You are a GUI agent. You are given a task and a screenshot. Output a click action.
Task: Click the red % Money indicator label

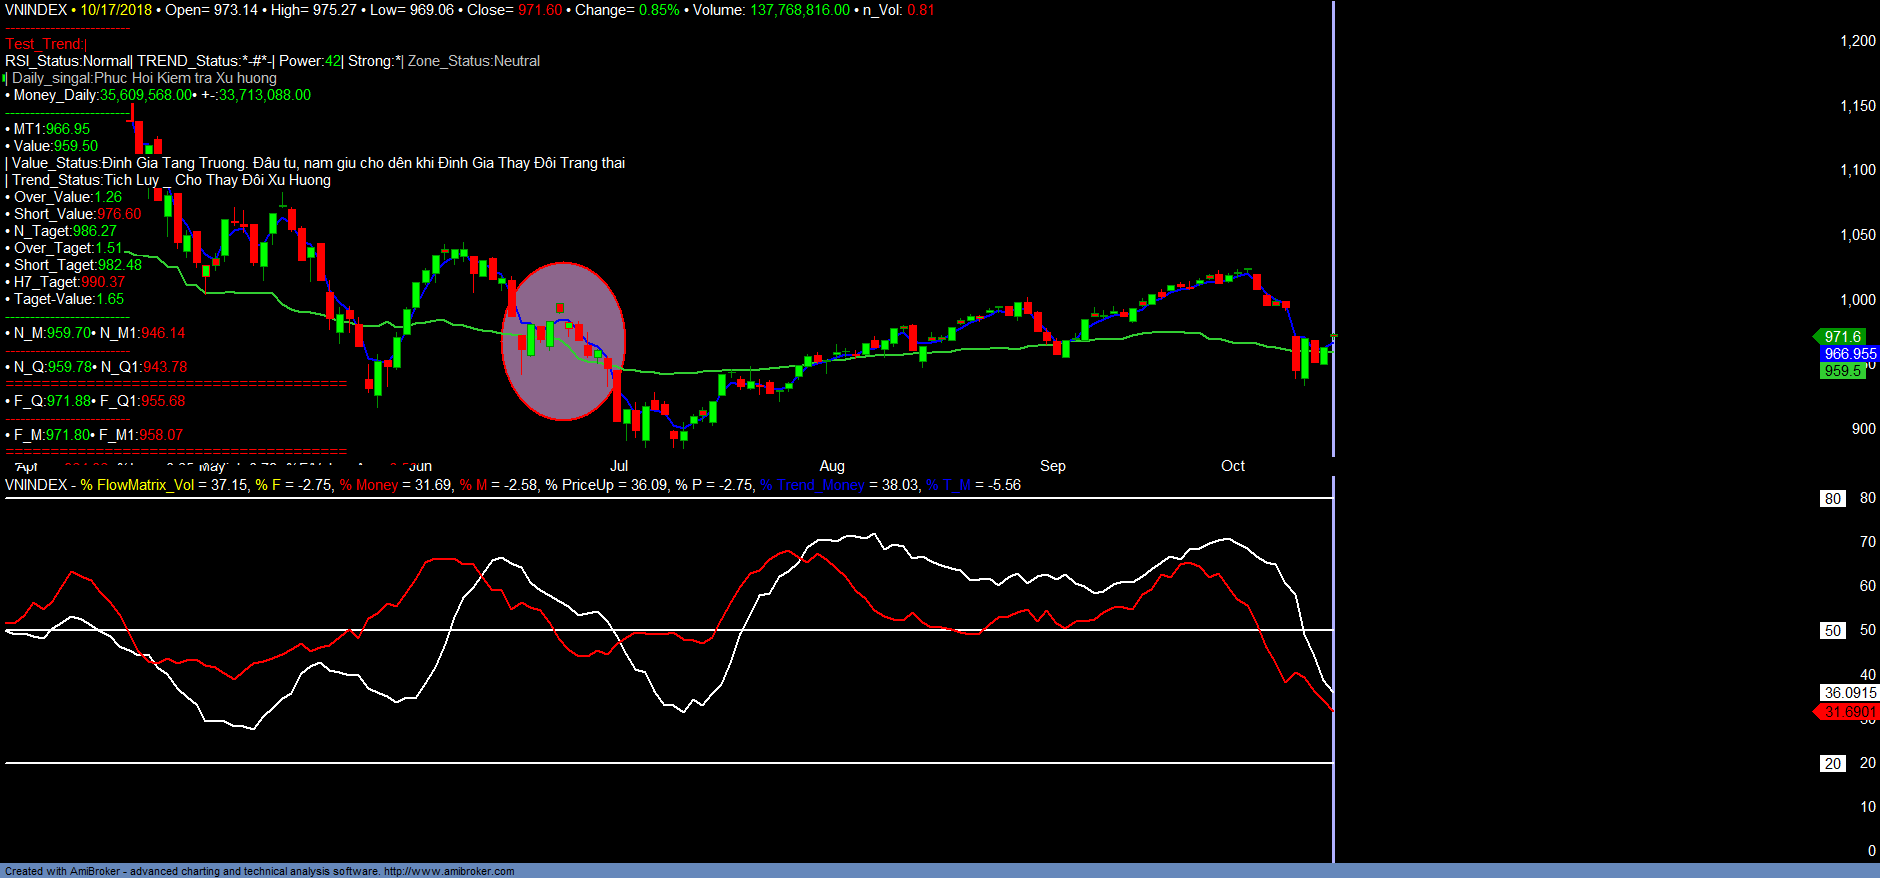point(368,485)
